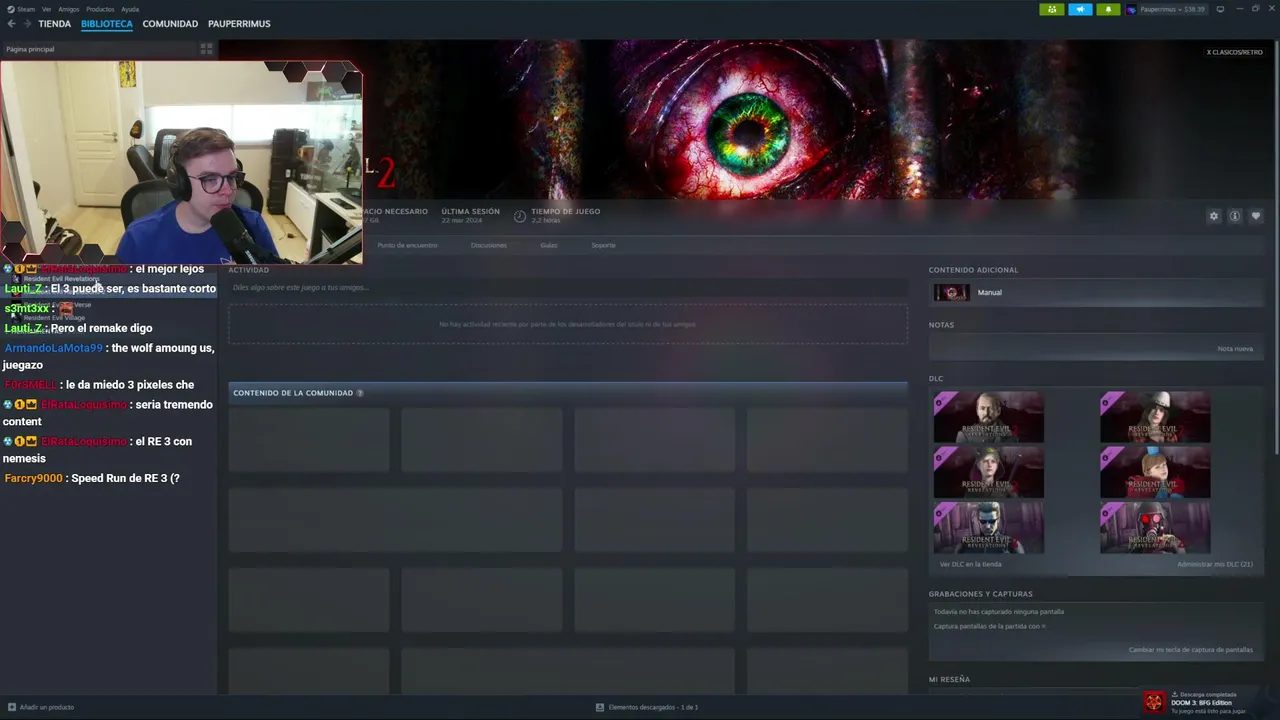Open the DOOM 3: BFG Edition notification
1280x720 pixels.
(1208, 702)
